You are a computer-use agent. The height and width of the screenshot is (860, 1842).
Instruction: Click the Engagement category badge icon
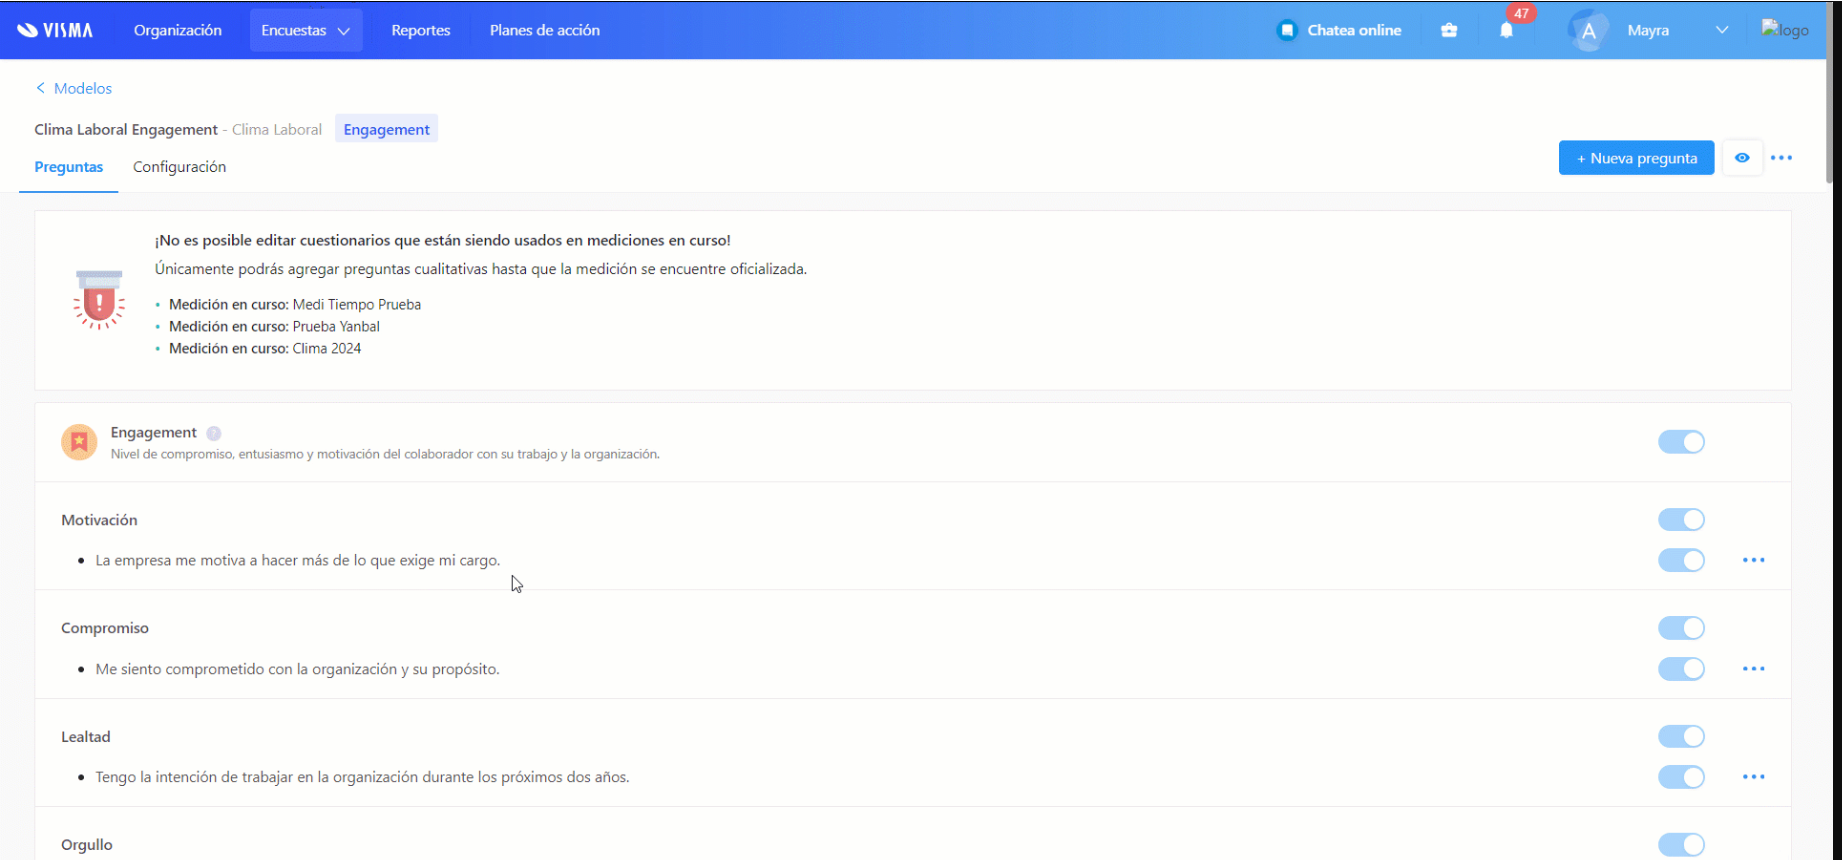(79, 442)
